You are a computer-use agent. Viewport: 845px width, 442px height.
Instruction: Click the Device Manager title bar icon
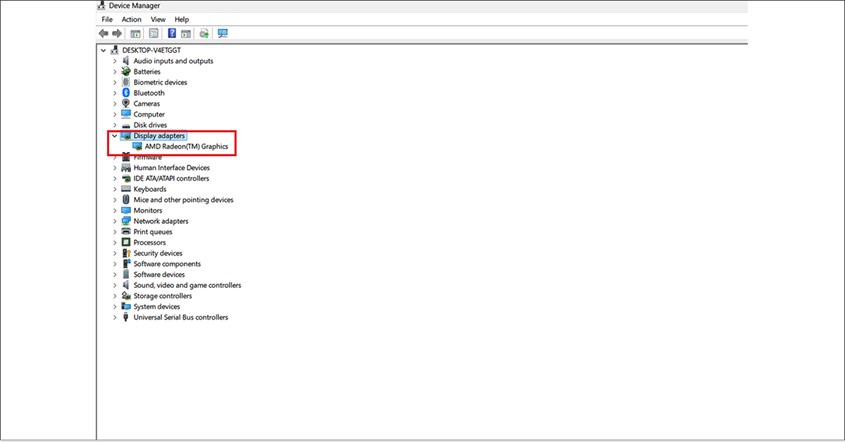tap(101, 5)
